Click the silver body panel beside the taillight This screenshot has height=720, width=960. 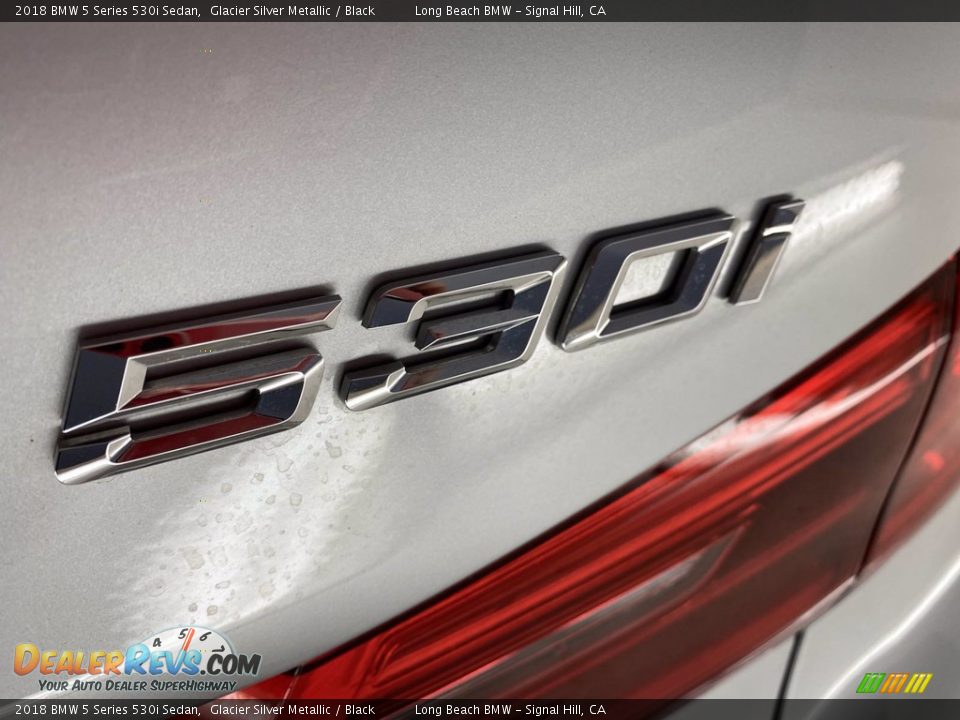(880, 630)
